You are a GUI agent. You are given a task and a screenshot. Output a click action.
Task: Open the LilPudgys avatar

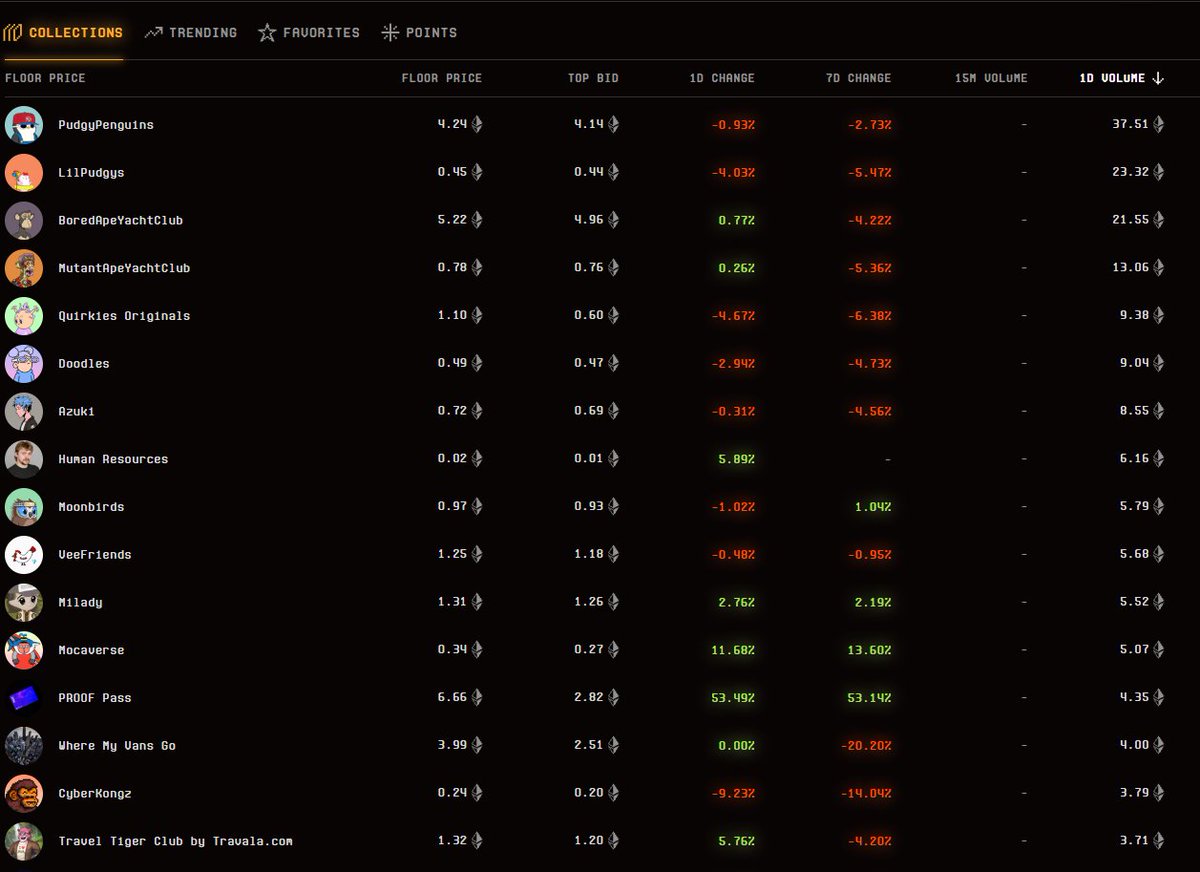(x=24, y=173)
